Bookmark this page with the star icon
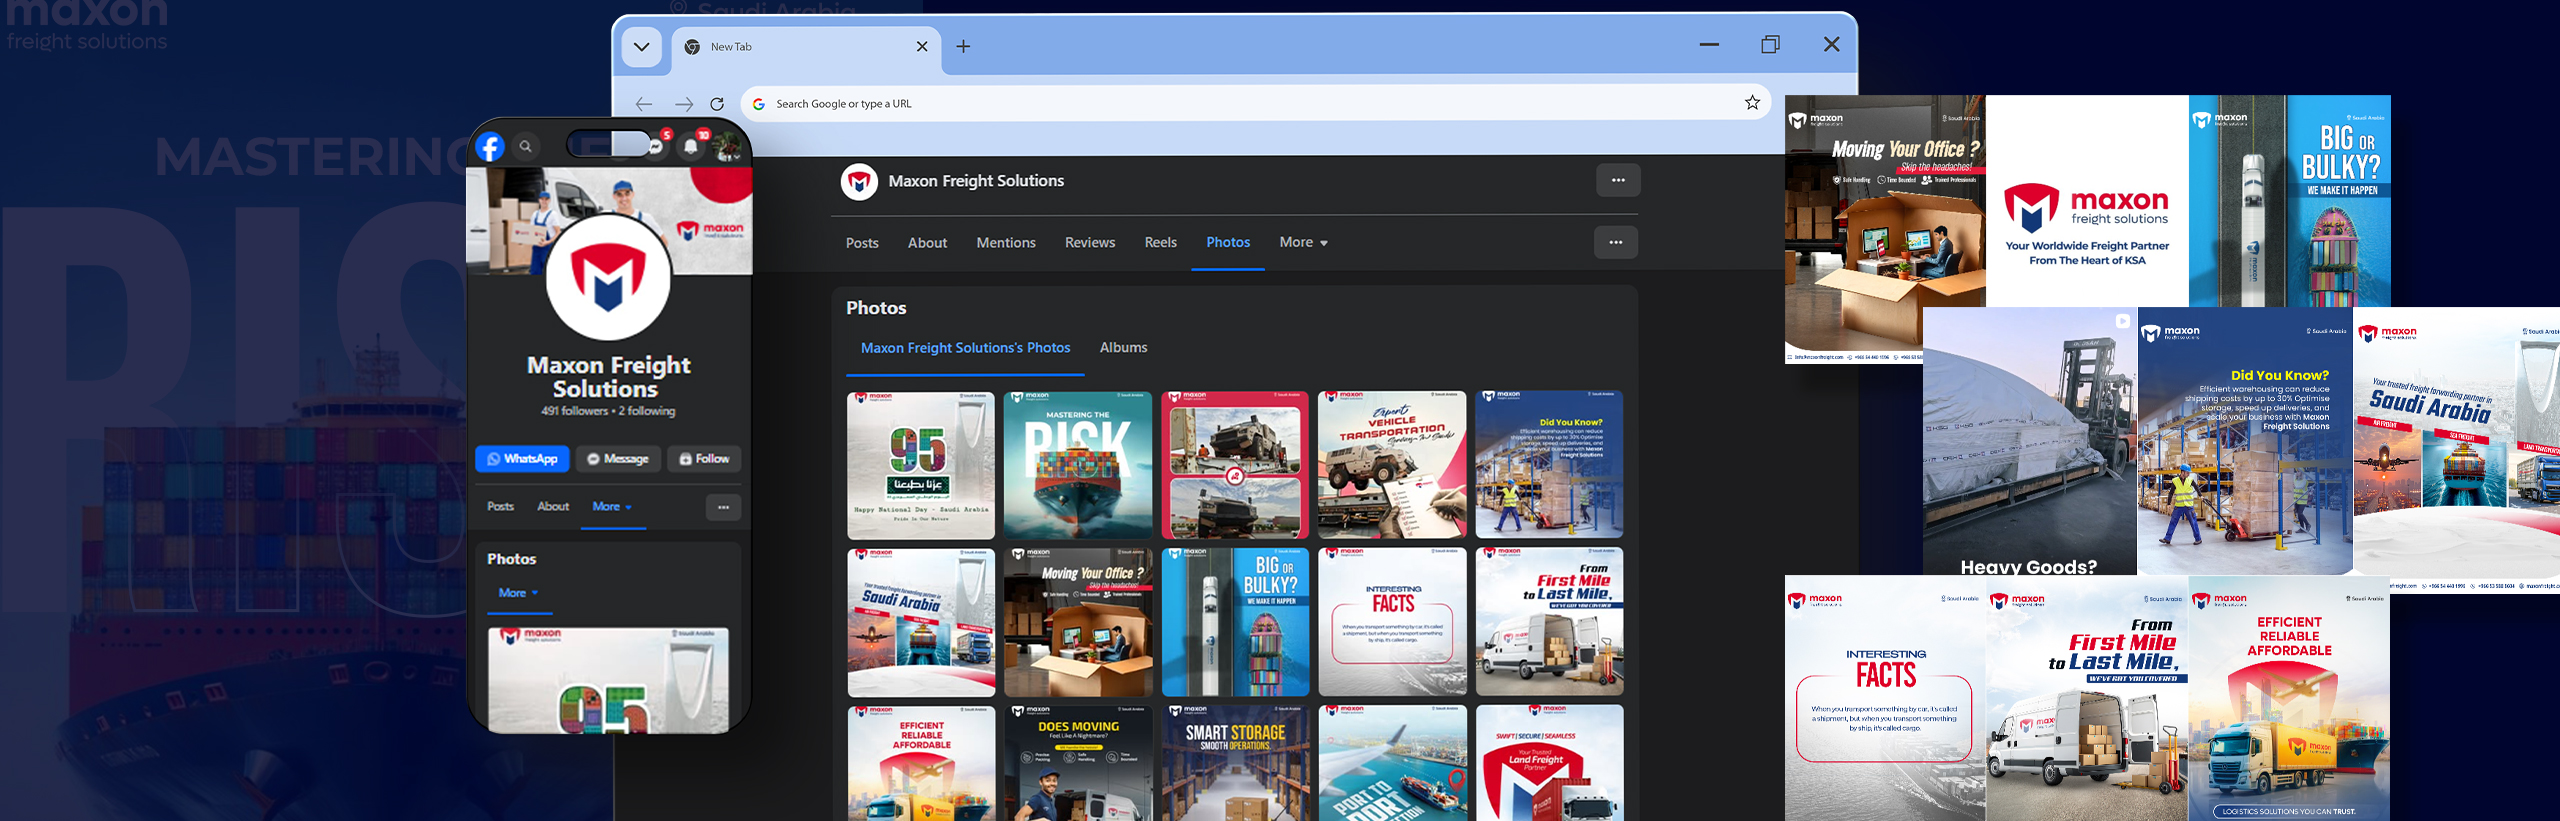2560x821 pixels. tap(1752, 103)
